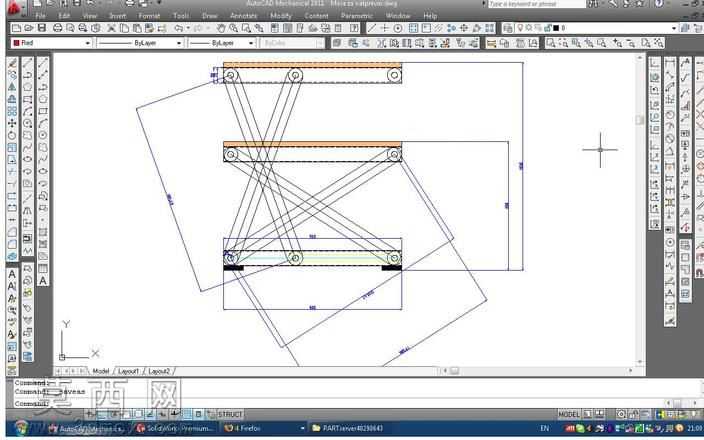Image resolution: width=704 pixels, height=440 pixels.
Task: Toggle the layer on/off lightbulb in layer box
Action: (x=520, y=28)
